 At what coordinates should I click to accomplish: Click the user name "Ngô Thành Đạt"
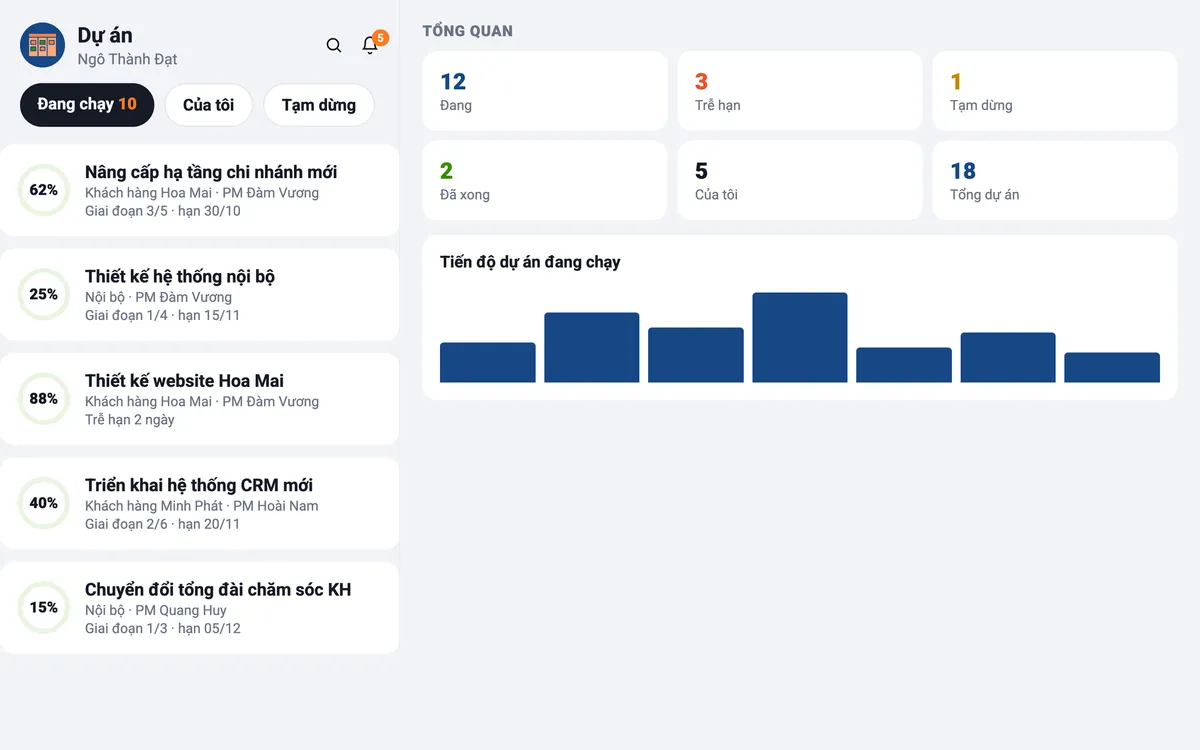[128, 59]
